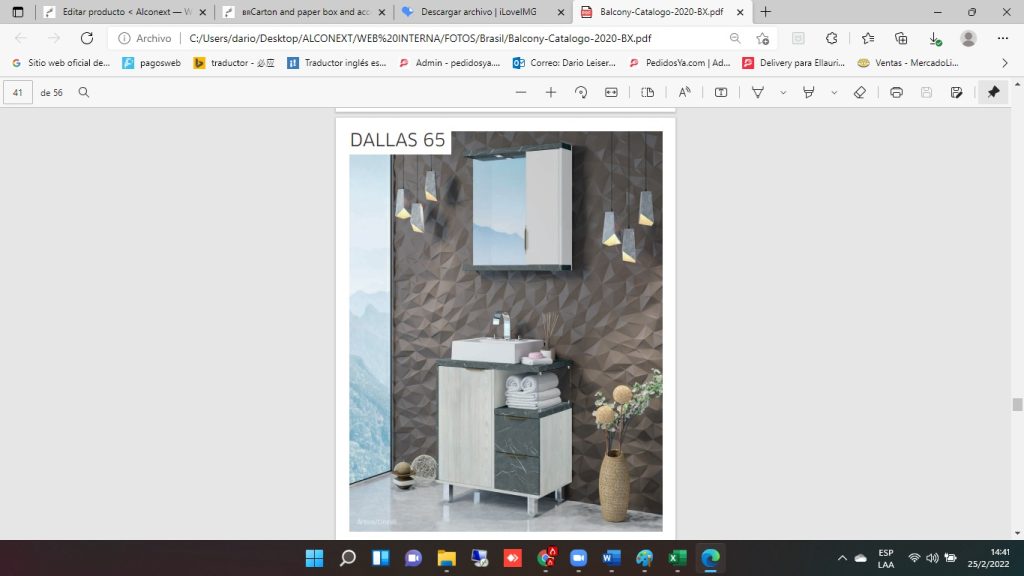Open Word from the taskbar
This screenshot has height=576, width=1024.
coord(611,558)
